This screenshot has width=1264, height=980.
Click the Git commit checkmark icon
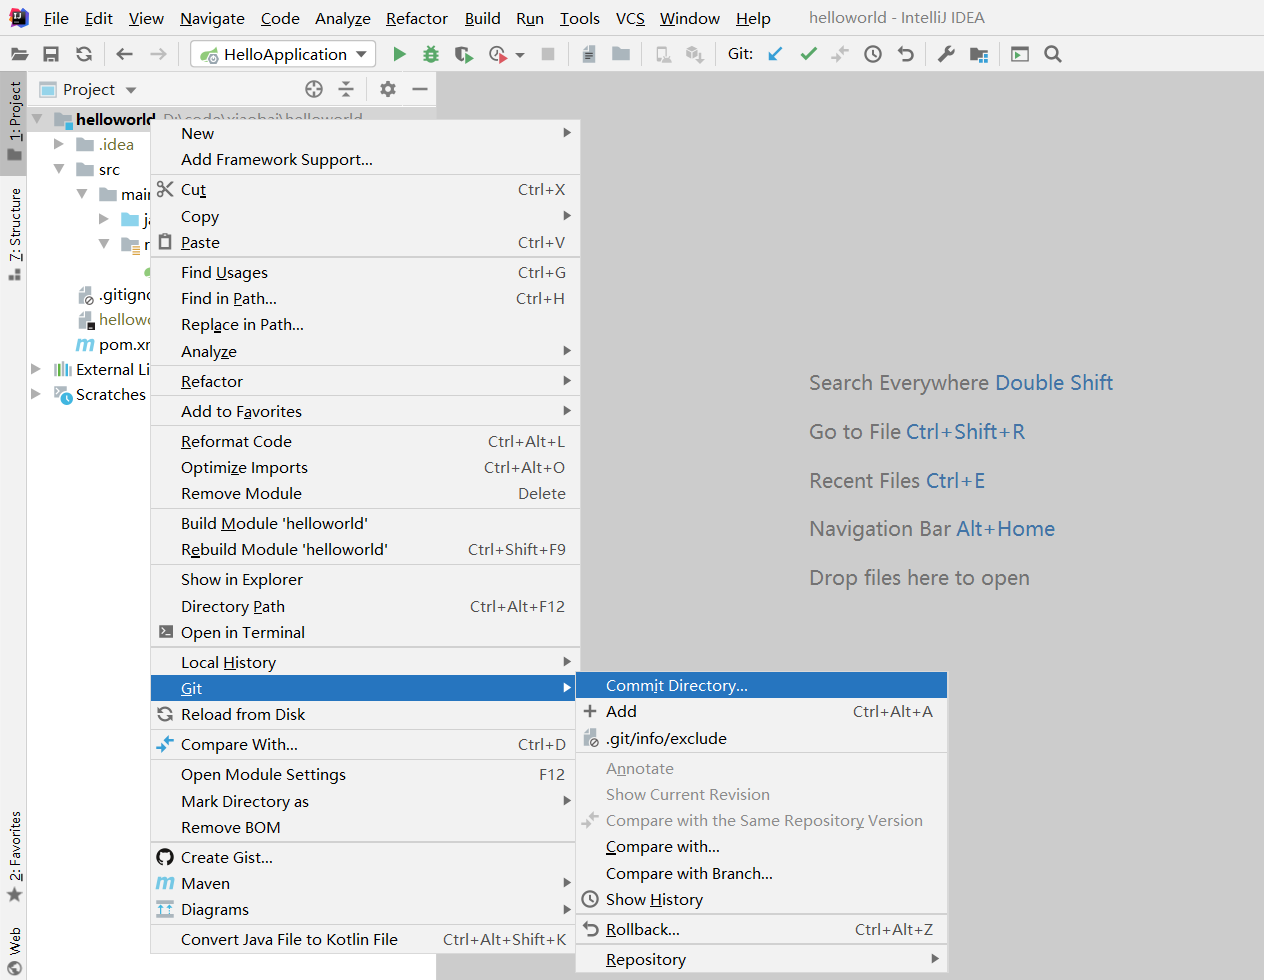[809, 54]
